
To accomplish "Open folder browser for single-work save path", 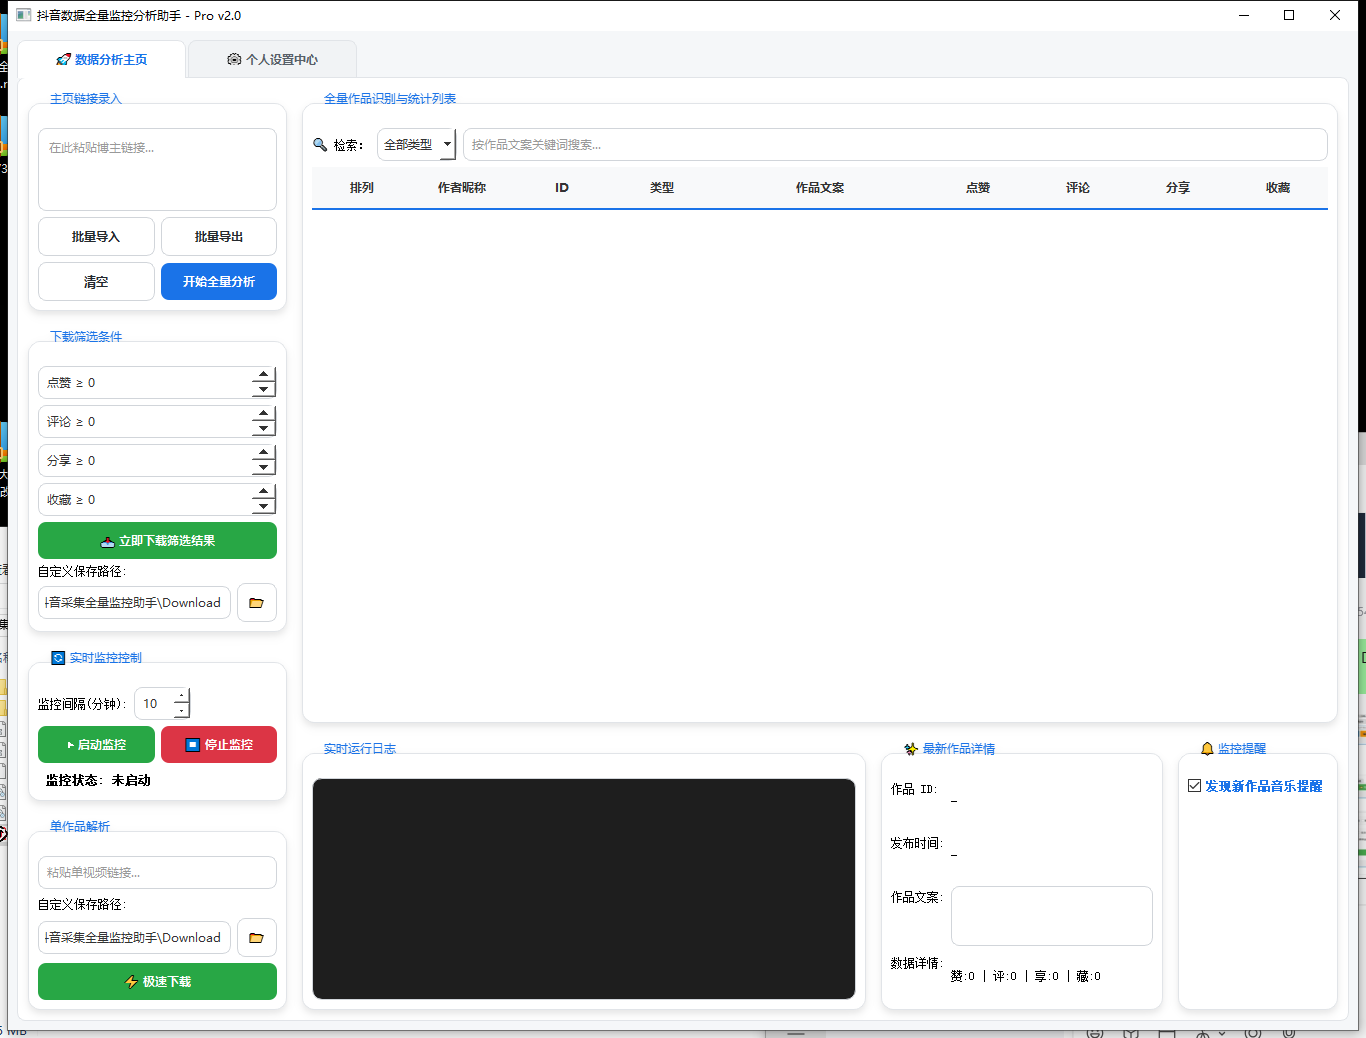I will click(x=256, y=938).
